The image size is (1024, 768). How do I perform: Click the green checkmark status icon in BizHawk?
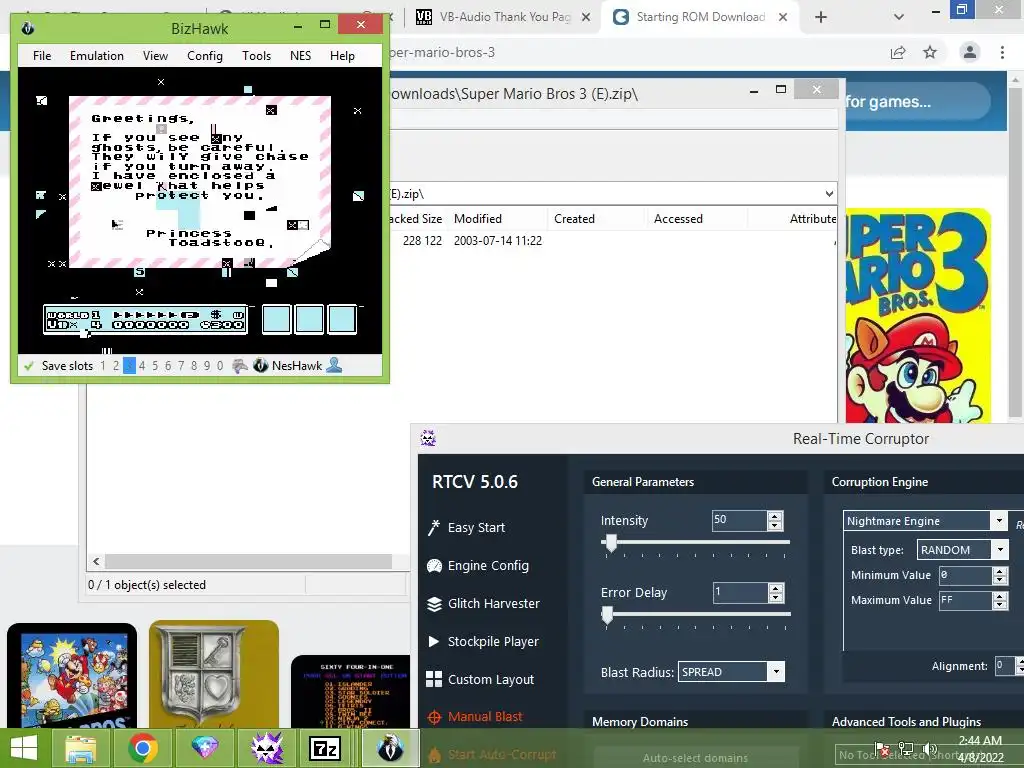coord(29,366)
